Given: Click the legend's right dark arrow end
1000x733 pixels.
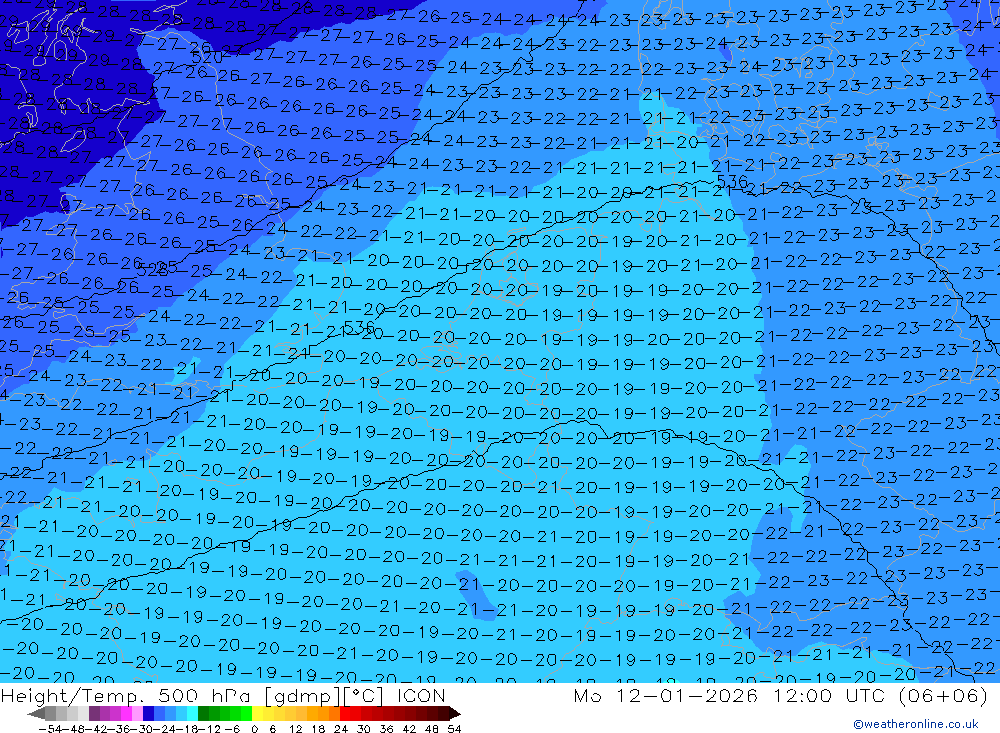Looking at the screenshot, I should (x=455, y=714).
